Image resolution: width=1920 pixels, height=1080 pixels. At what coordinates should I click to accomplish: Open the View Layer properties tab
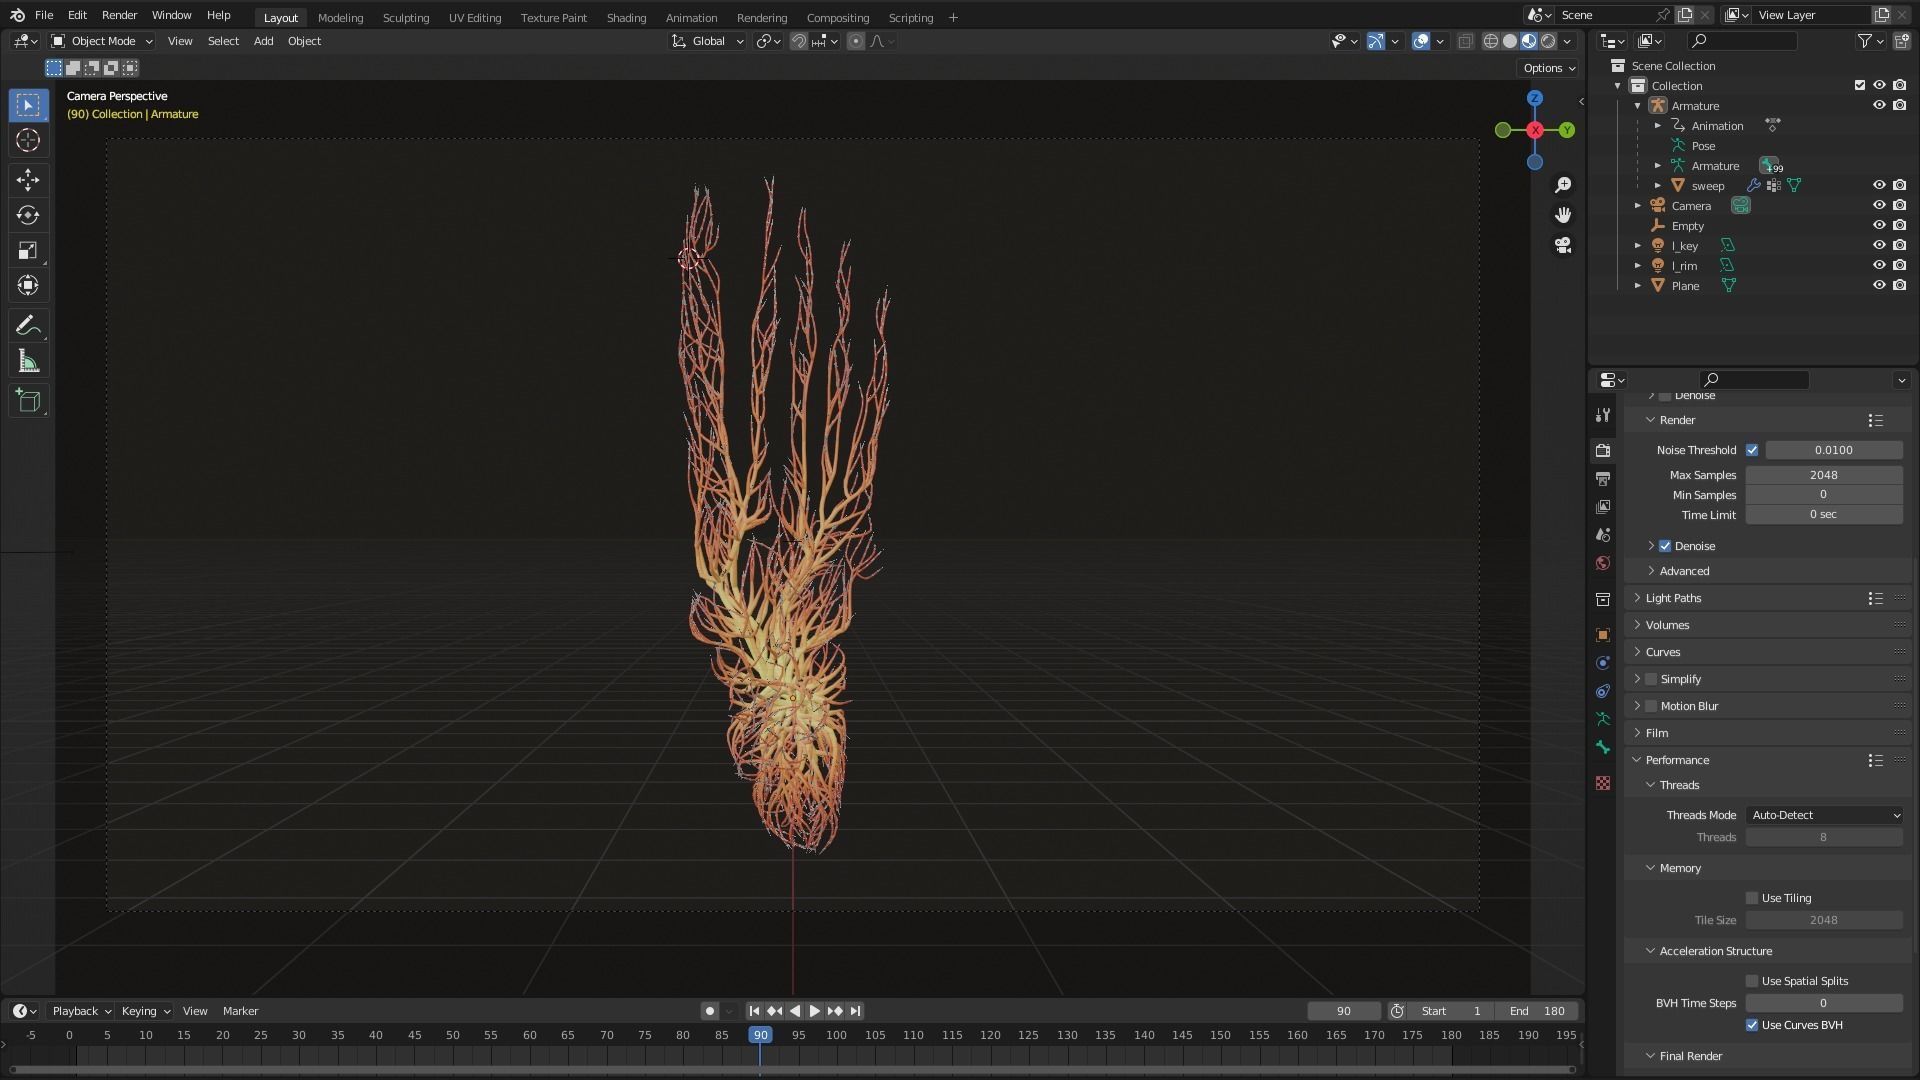(x=1603, y=507)
